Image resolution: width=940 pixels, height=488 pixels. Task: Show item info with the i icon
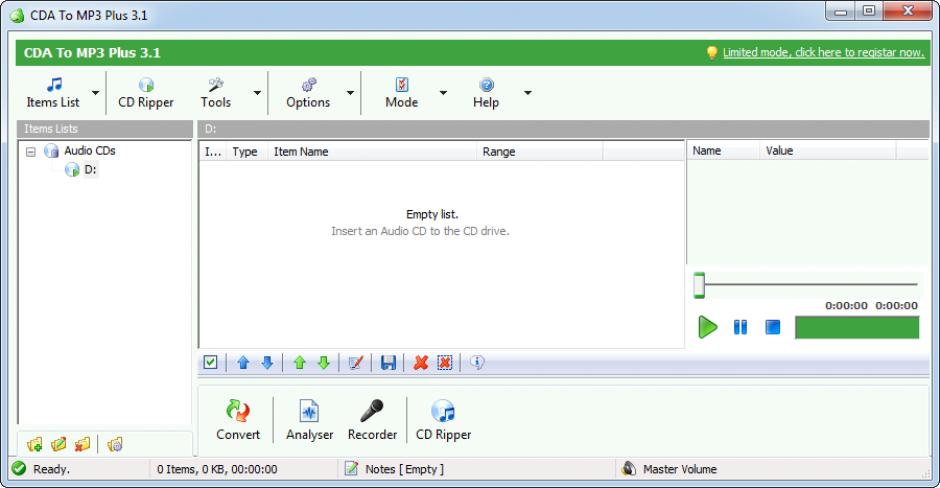point(477,362)
